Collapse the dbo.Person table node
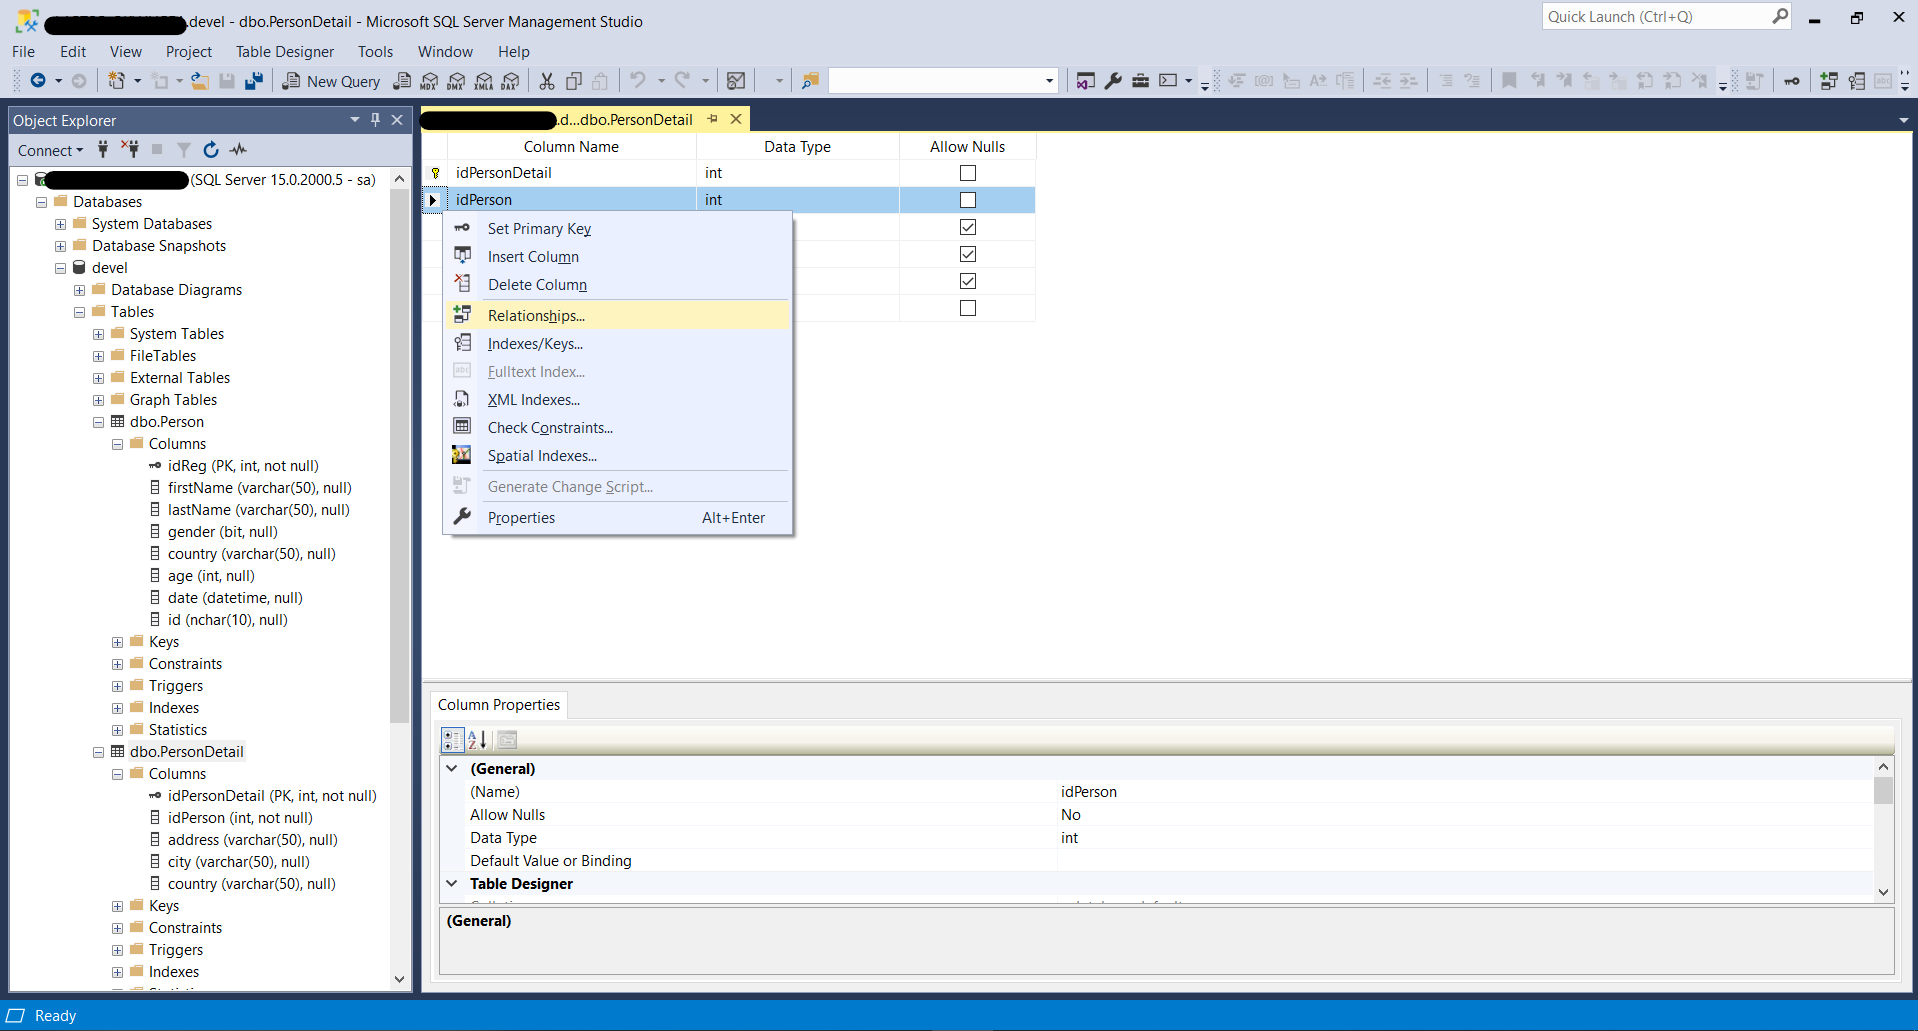The image size is (1918, 1031). pyautogui.click(x=98, y=422)
